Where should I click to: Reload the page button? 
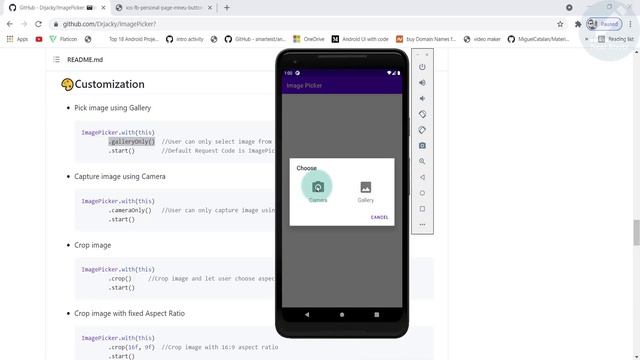(38, 24)
